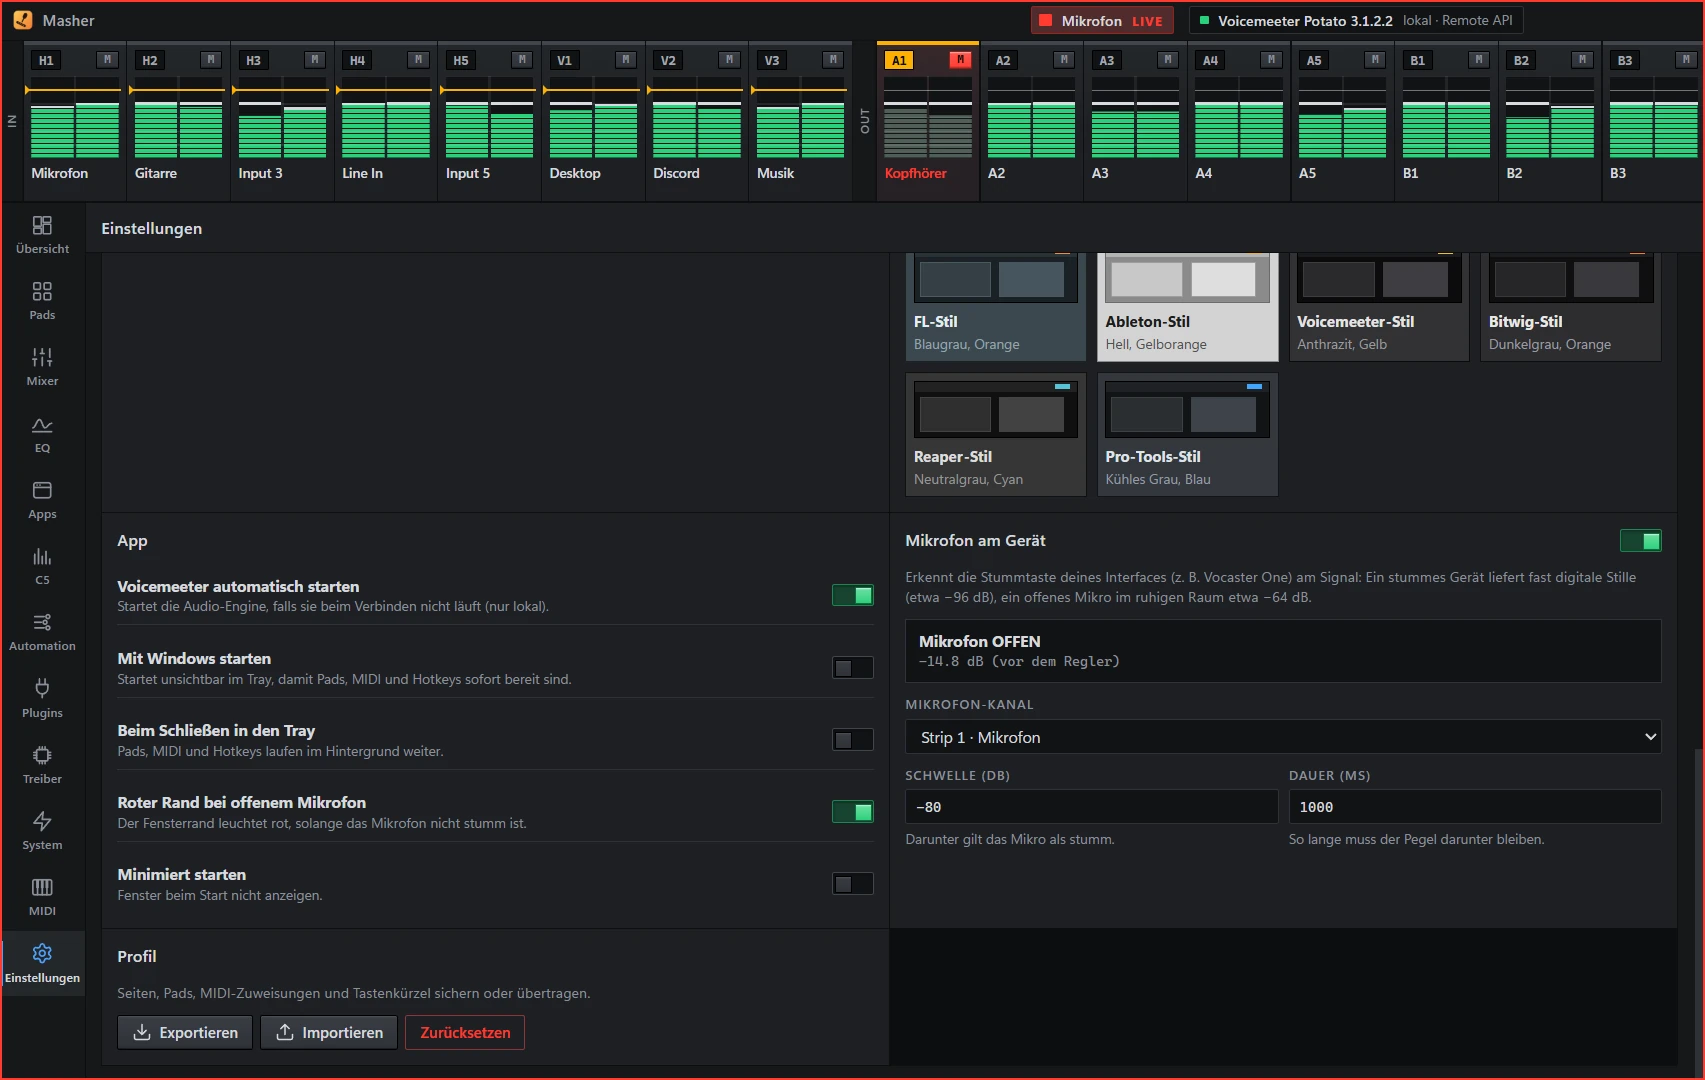Select the FL-Stil theme card

995,307
